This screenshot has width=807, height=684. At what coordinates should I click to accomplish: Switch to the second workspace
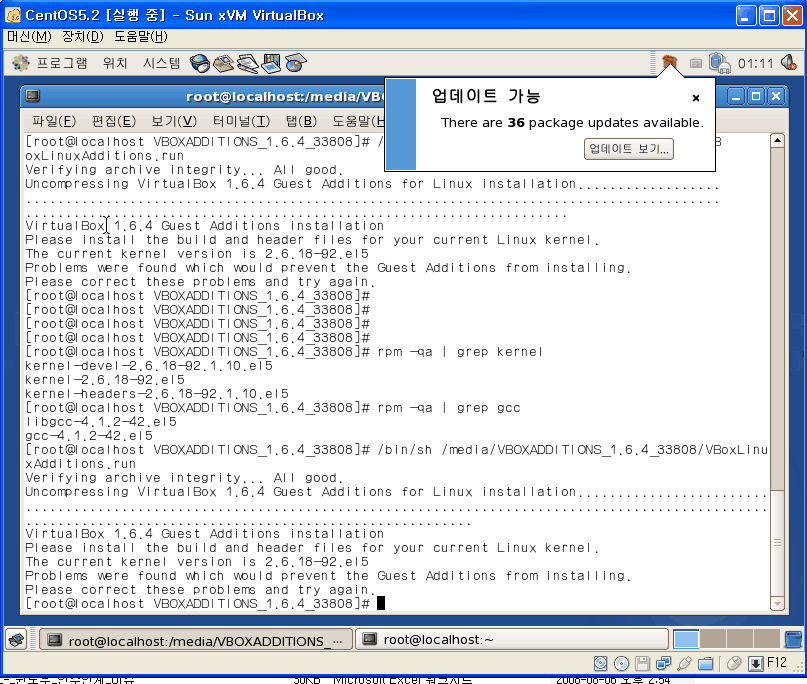point(711,640)
